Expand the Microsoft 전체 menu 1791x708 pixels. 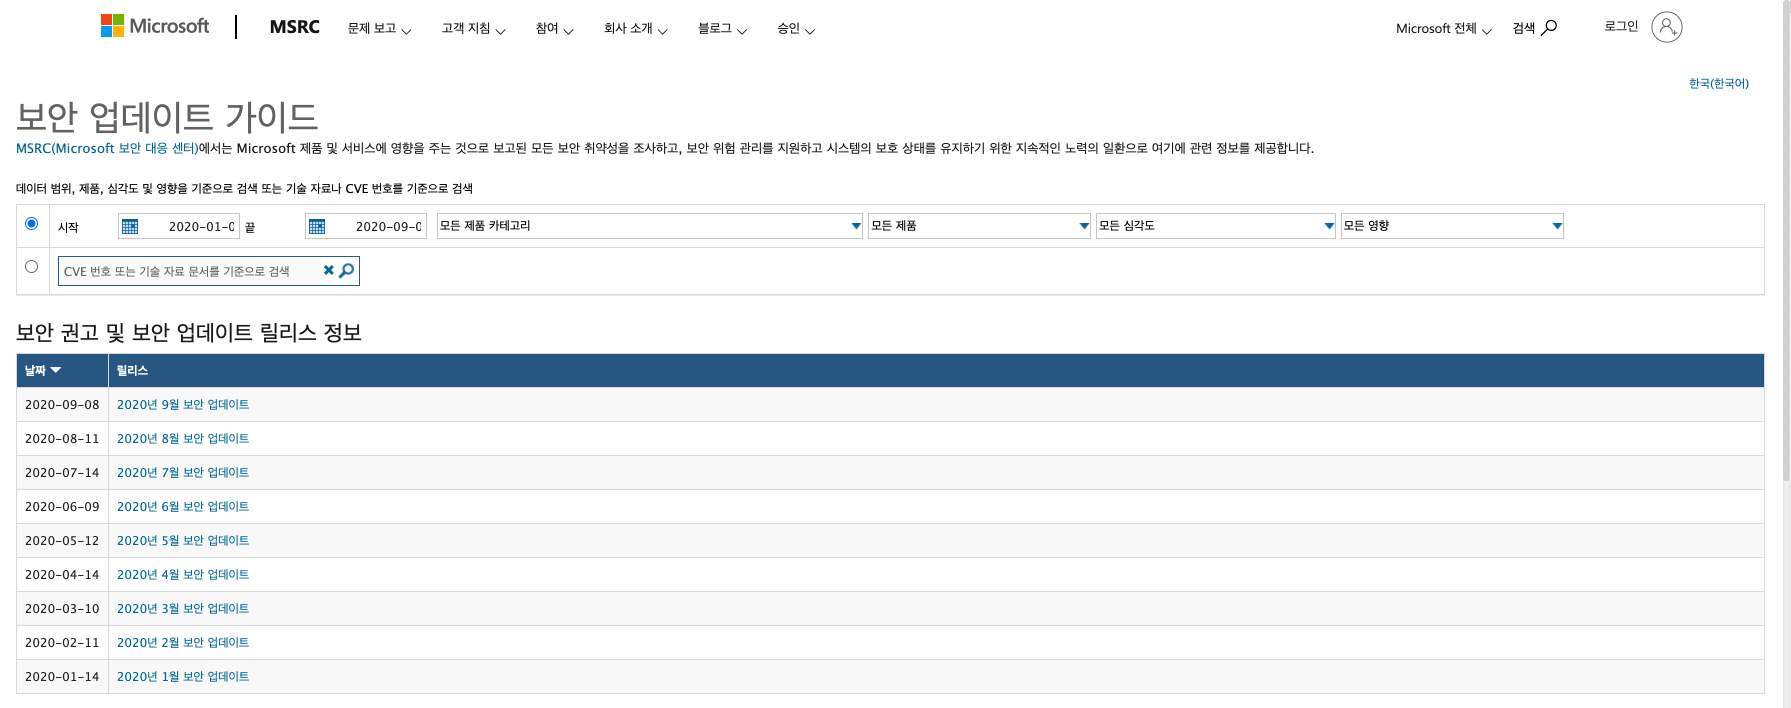[1443, 29]
